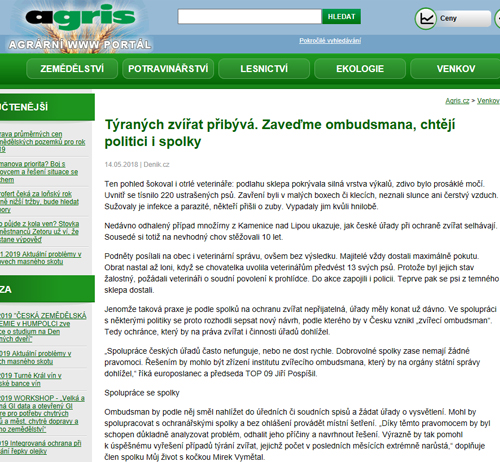Follow the Venkov breadcrumb link

pos(488,101)
